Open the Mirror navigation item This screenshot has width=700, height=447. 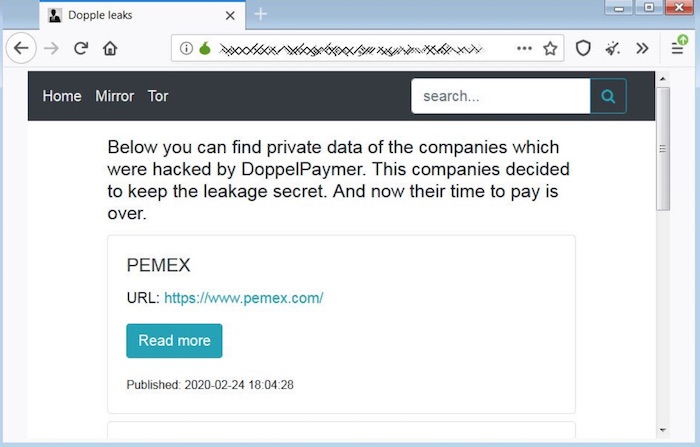click(x=114, y=96)
